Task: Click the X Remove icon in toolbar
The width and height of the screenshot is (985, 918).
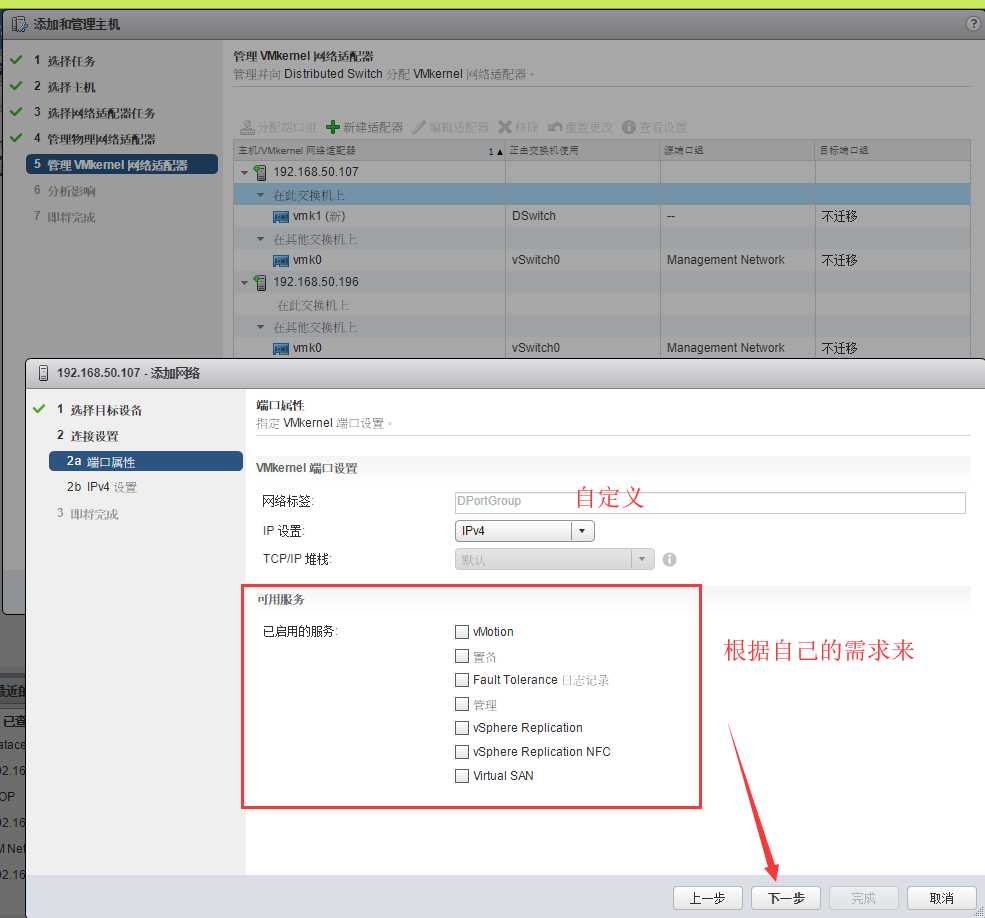Action: click(x=505, y=128)
